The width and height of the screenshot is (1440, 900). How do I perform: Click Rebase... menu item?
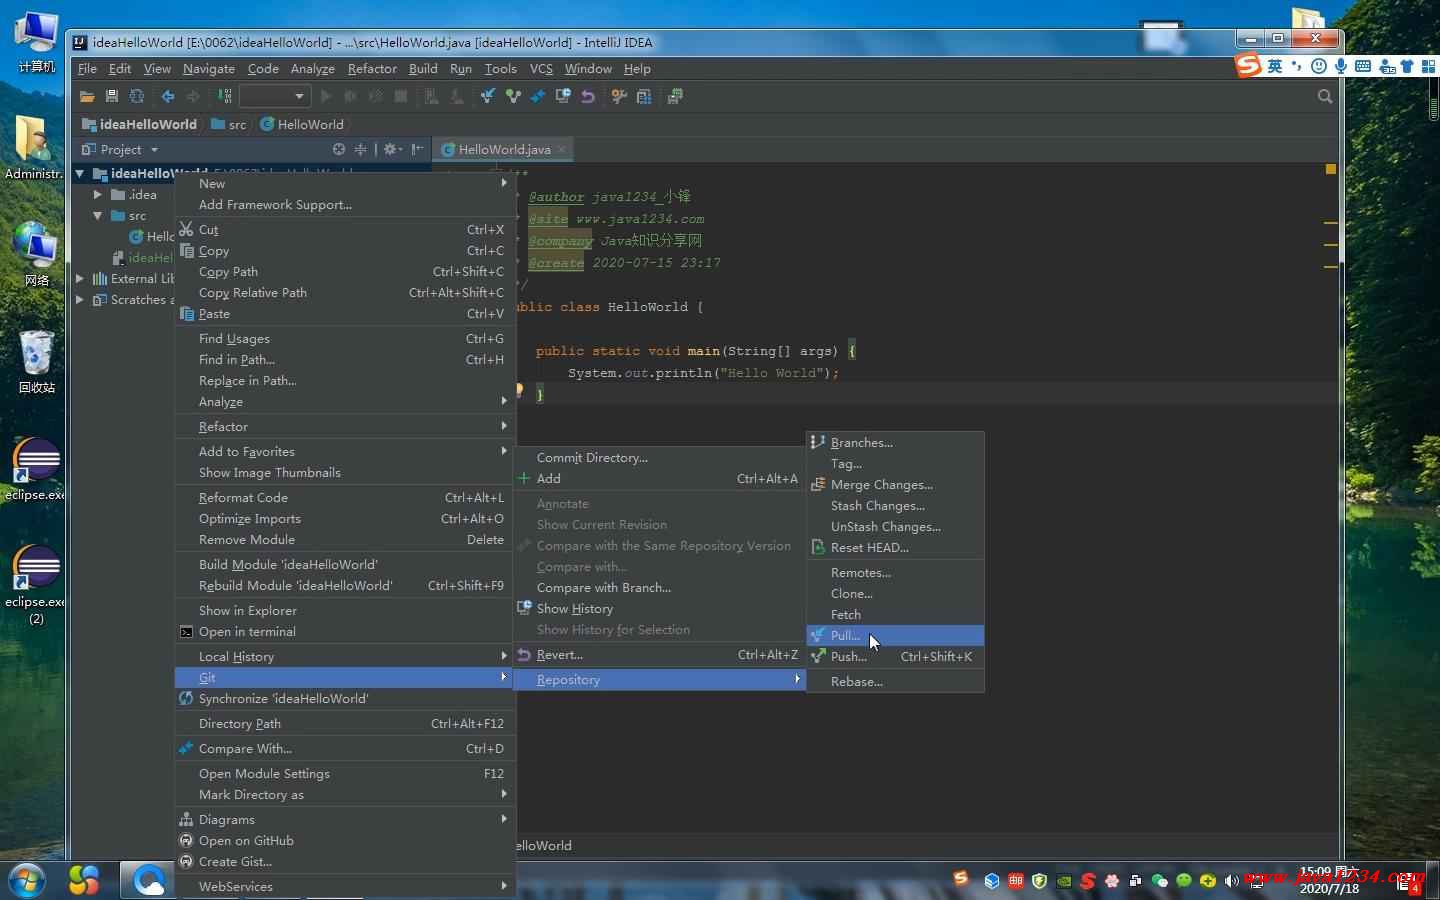[x=895, y=681]
